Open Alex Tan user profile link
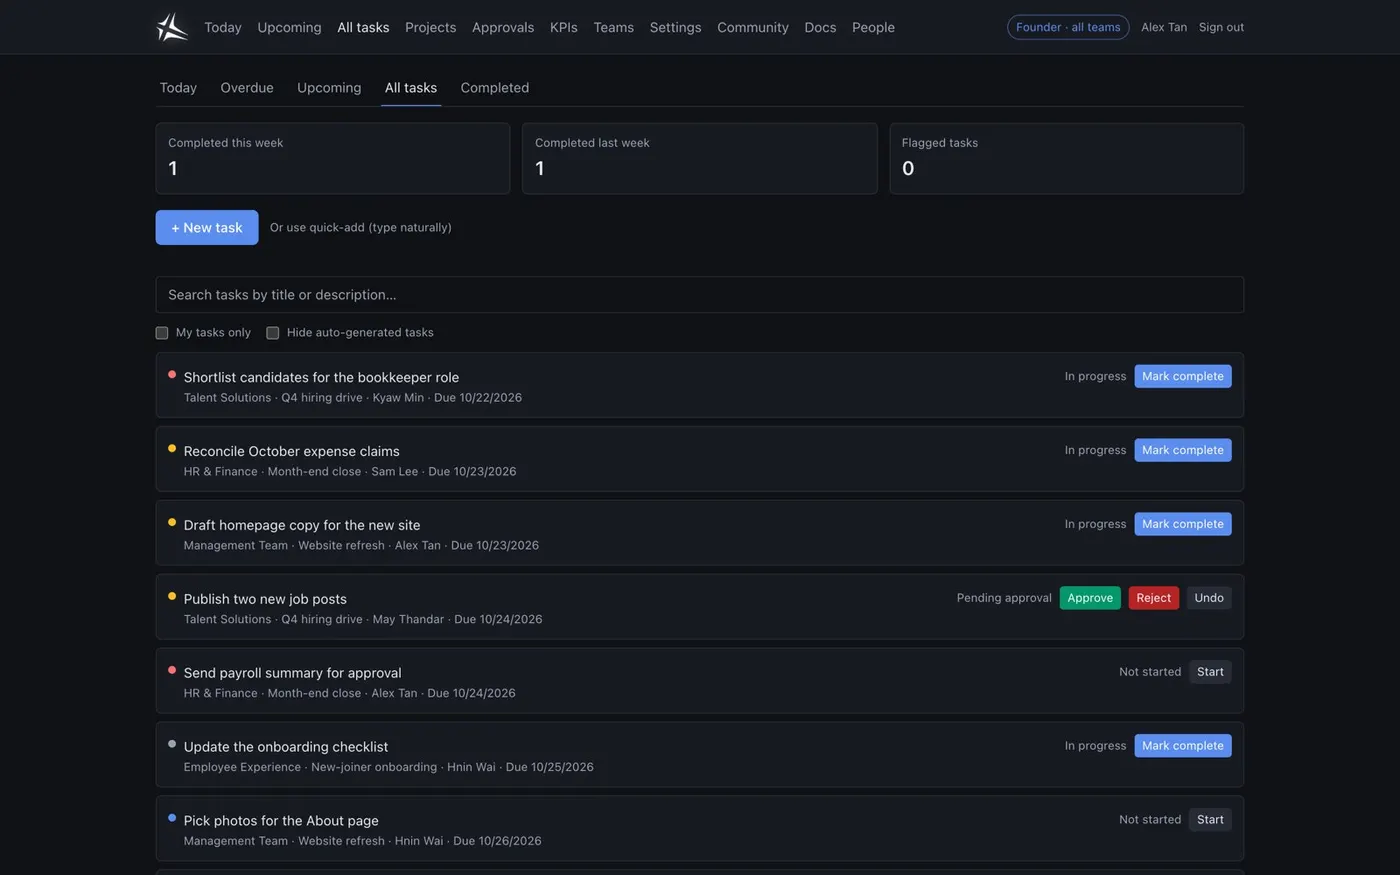The height and width of the screenshot is (875, 1400). click(1164, 27)
